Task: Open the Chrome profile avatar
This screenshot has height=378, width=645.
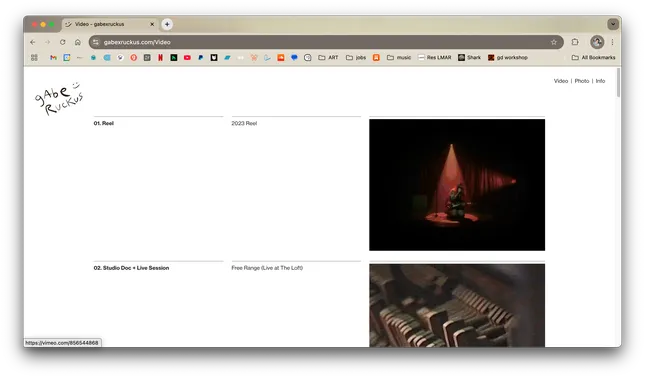Action: click(x=597, y=42)
